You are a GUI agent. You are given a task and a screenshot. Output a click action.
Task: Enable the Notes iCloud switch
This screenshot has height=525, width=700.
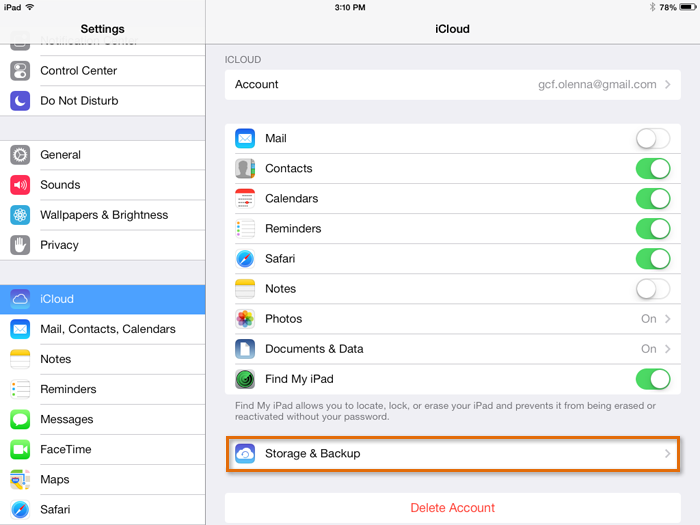tap(653, 289)
